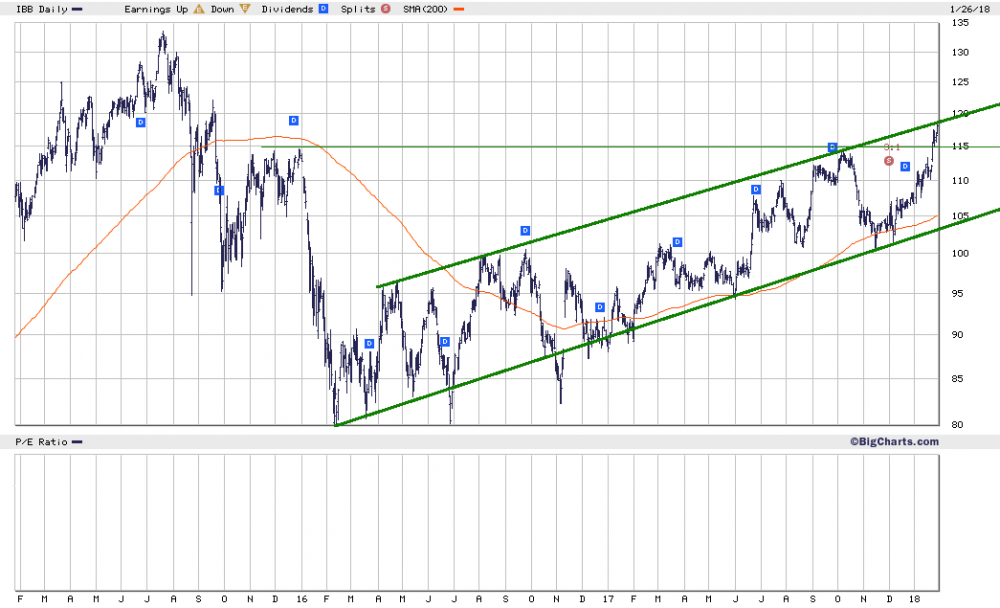Select the September 2017 dividend marker
1000x608 pixels.
pos(832,147)
